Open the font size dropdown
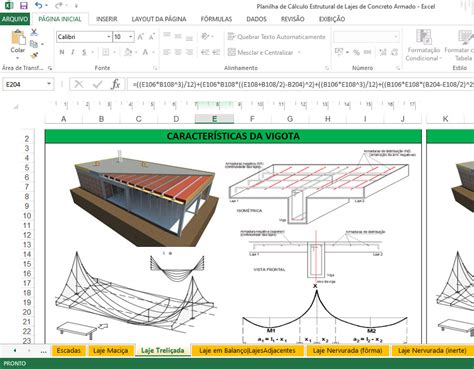474x369 pixels. 131,37
